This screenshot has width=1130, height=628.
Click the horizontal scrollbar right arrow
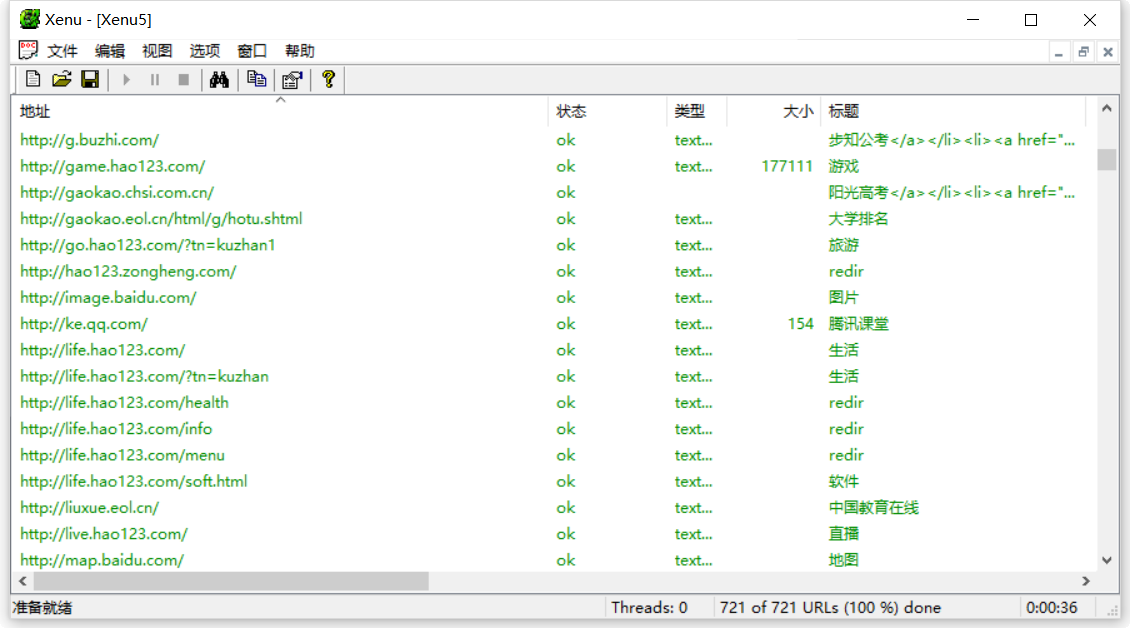click(1086, 581)
